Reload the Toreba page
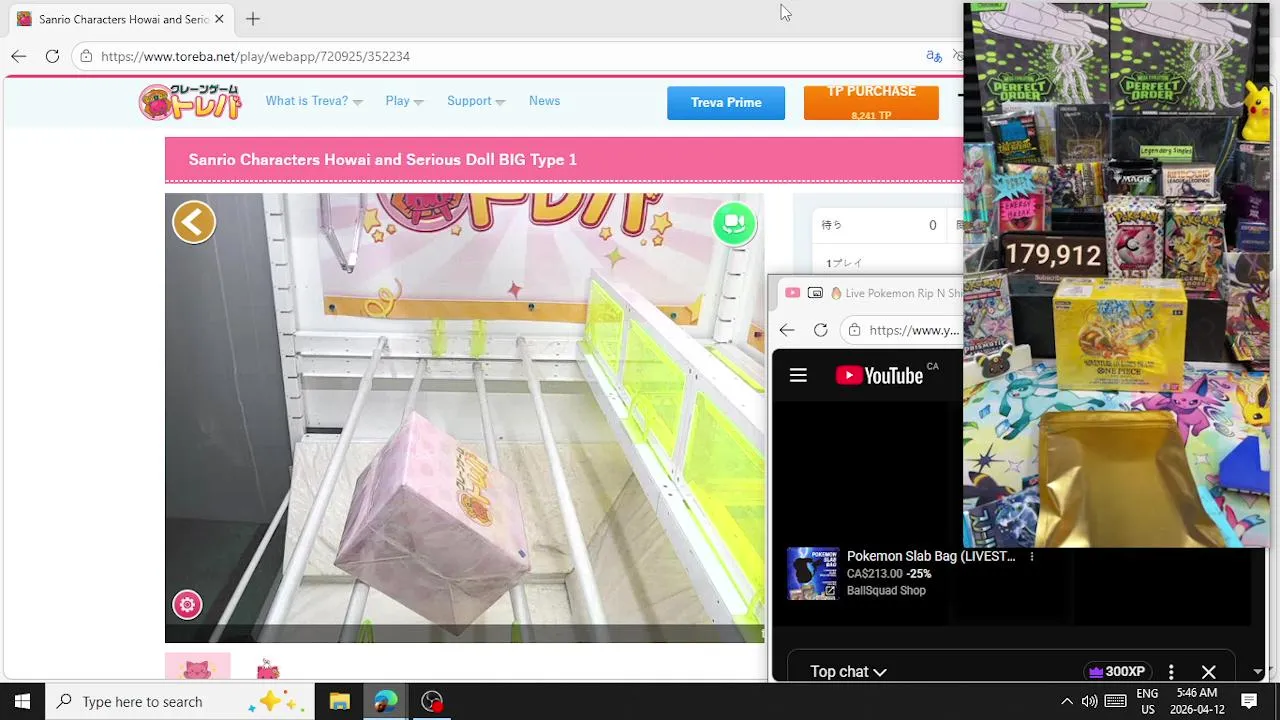 pyautogui.click(x=52, y=56)
